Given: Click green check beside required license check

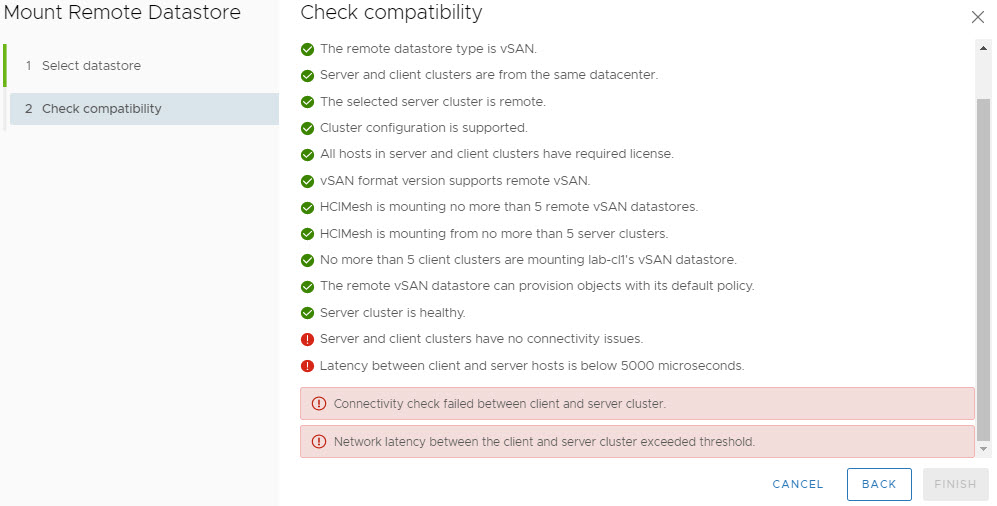Looking at the screenshot, I should coord(308,154).
